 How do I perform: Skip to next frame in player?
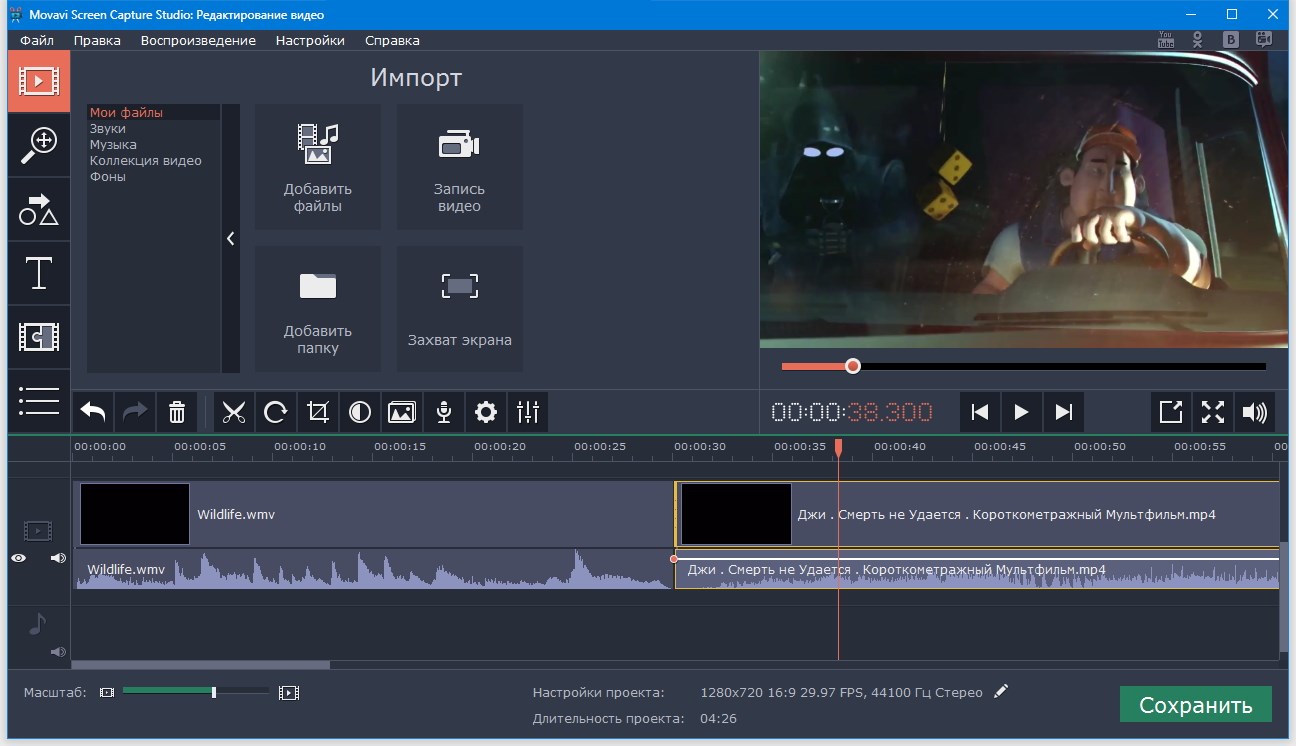(x=1064, y=411)
